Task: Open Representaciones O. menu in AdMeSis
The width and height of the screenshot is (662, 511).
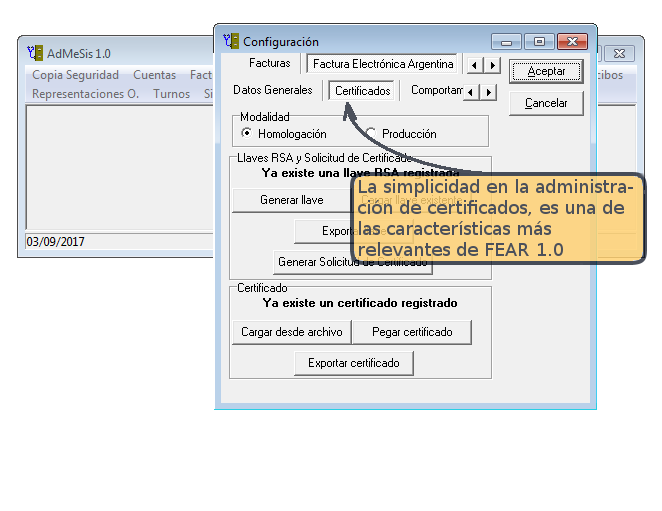Action: (x=85, y=94)
